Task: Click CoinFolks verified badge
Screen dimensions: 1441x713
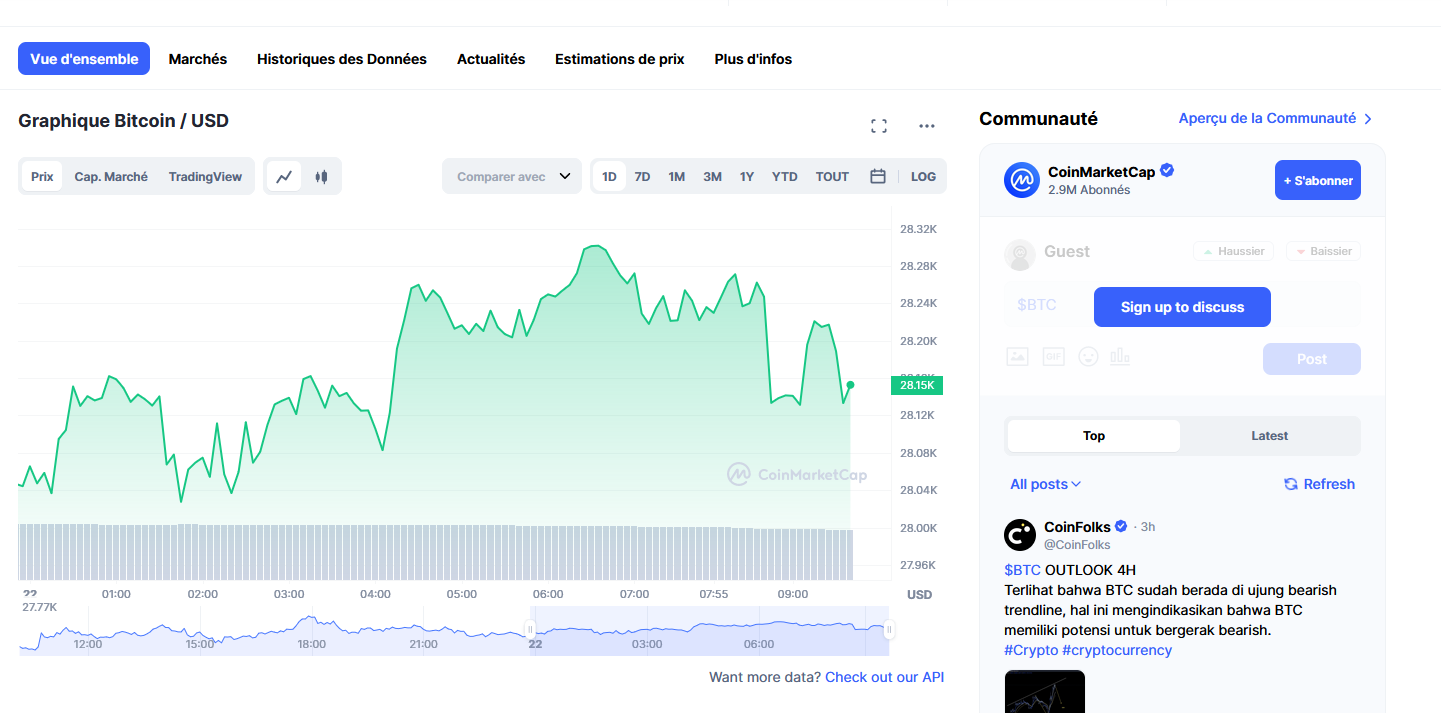Action: pyautogui.click(x=1122, y=526)
